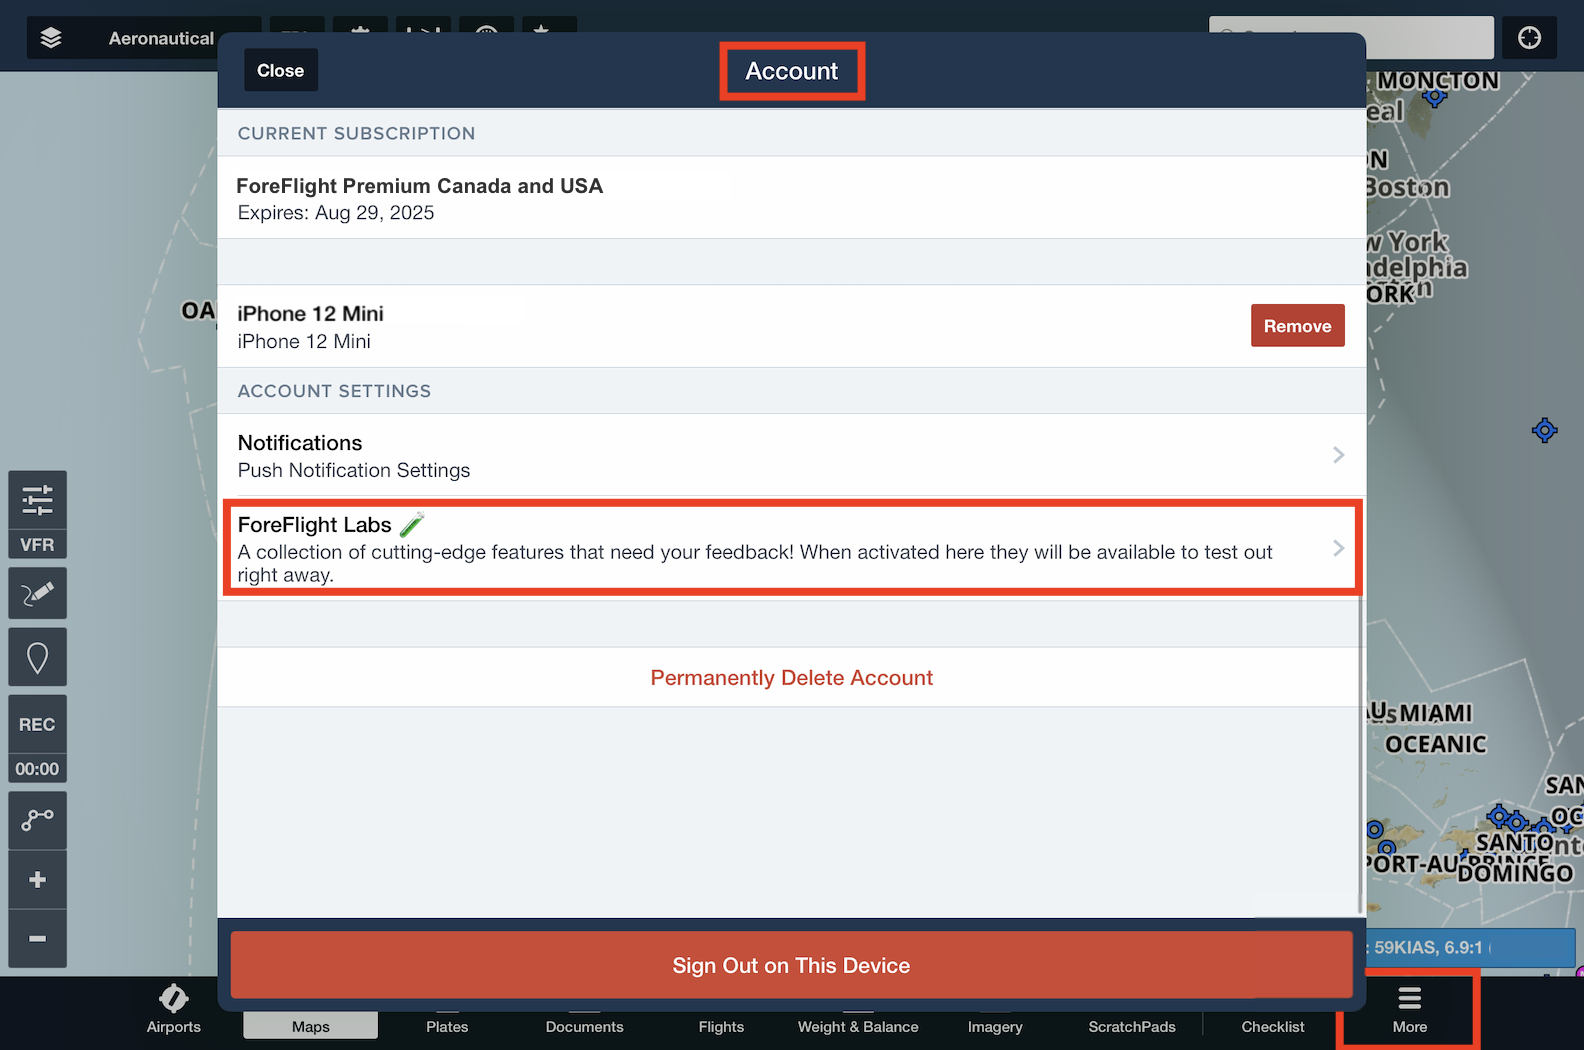Open the Checklist tab
Screen dimensions: 1584x1050
tap(1272, 1026)
